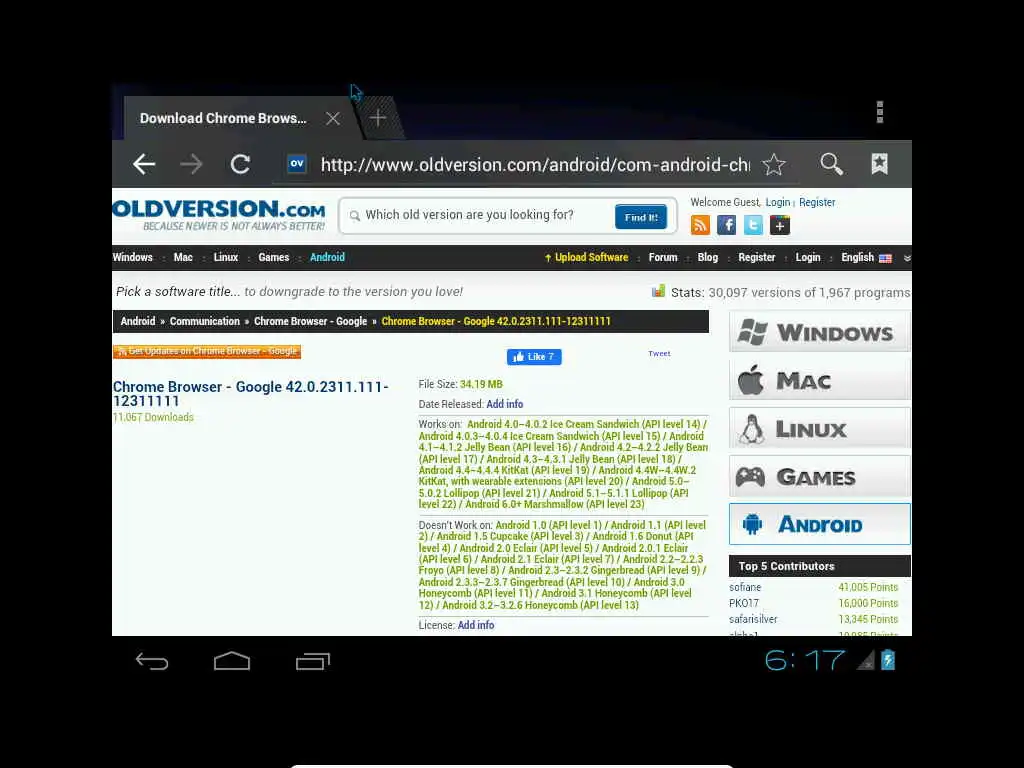Tap the Android home button
The height and width of the screenshot is (768, 1024).
tap(232, 661)
